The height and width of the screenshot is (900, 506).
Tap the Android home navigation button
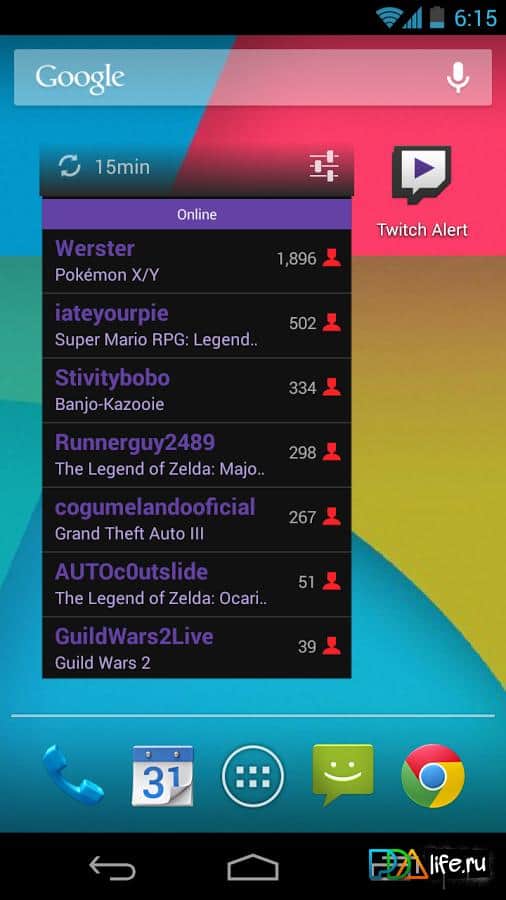click(252, 867)
